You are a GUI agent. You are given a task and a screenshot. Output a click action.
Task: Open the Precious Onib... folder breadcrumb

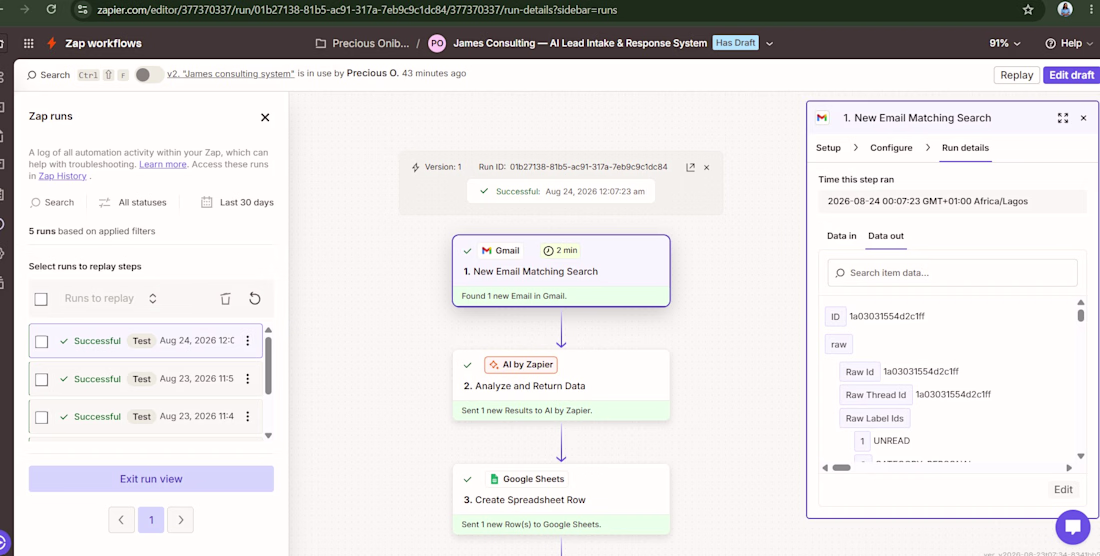coord(362,43)
